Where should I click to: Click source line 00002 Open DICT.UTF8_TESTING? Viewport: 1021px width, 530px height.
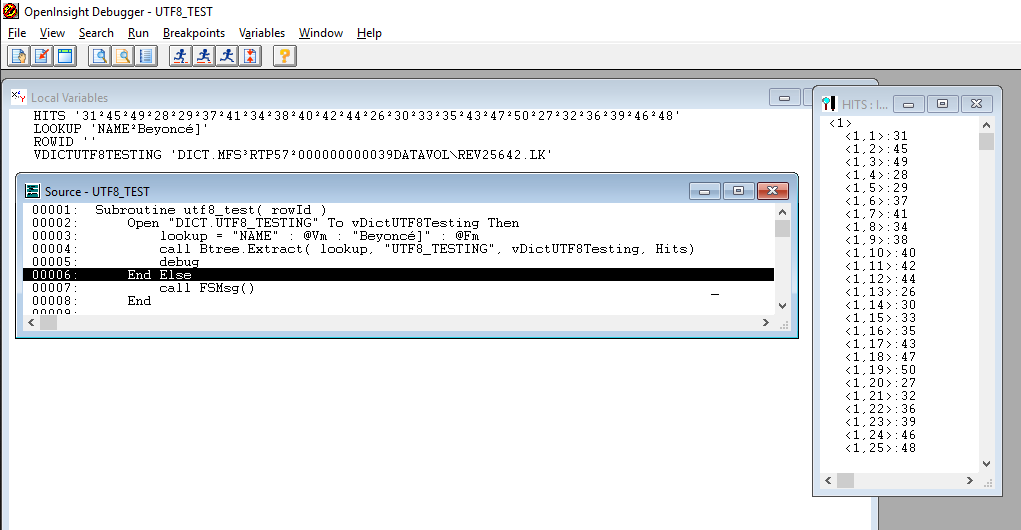point(399,223)
